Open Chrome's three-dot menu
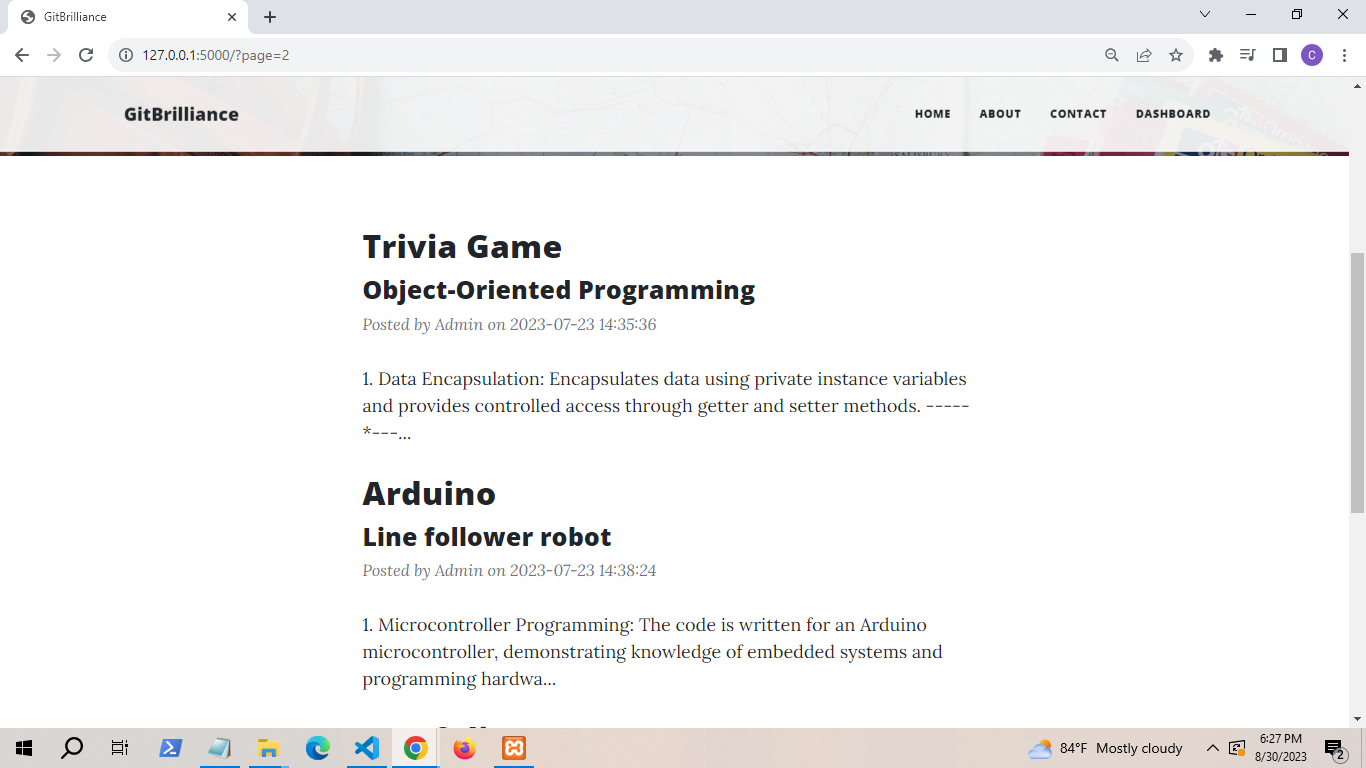 pyautogui.click(x=1344, y=55)
